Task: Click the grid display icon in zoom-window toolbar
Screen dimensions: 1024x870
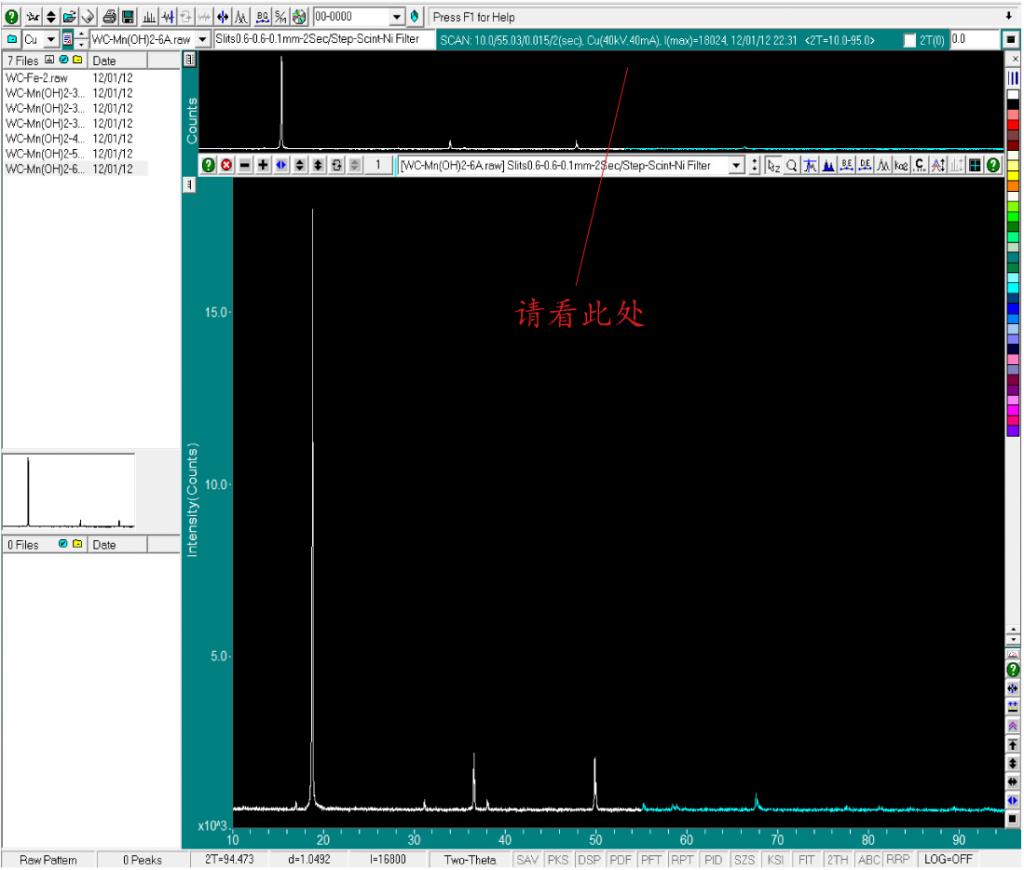Action: click(975, 165)
